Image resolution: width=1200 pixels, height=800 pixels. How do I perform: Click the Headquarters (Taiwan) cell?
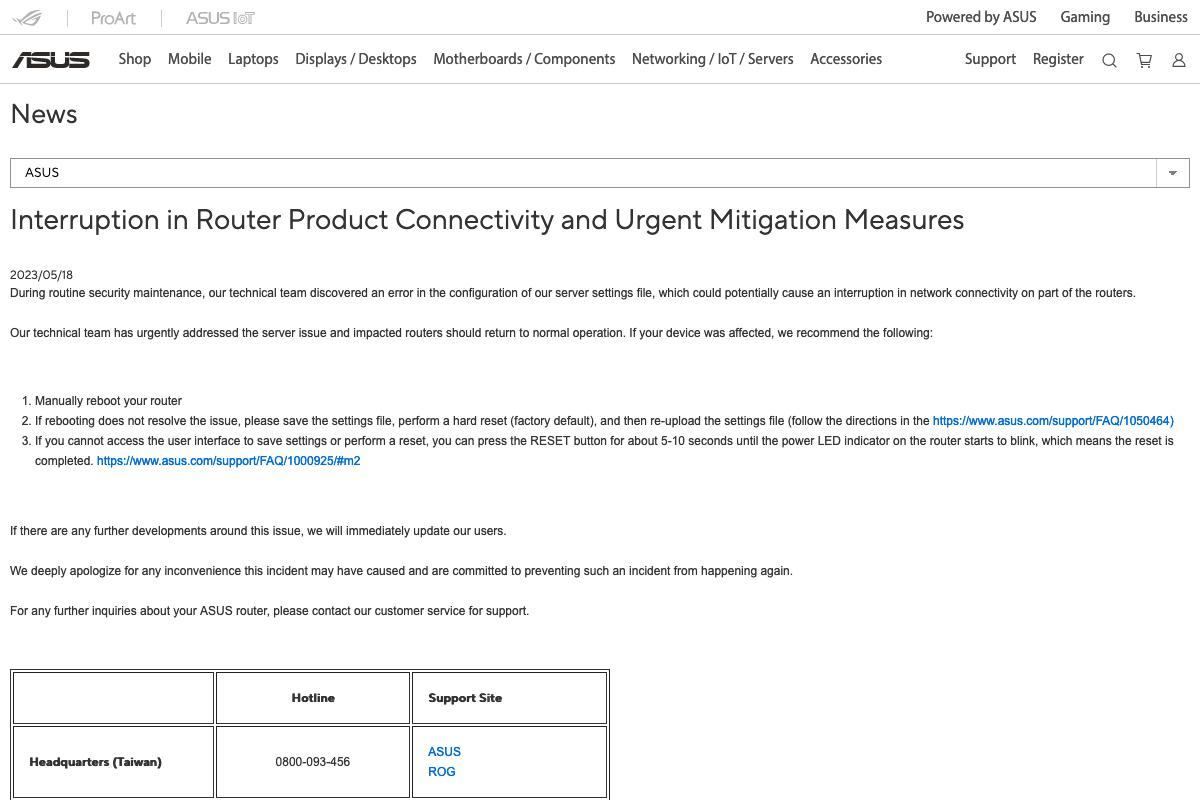(x=113, y=762)
